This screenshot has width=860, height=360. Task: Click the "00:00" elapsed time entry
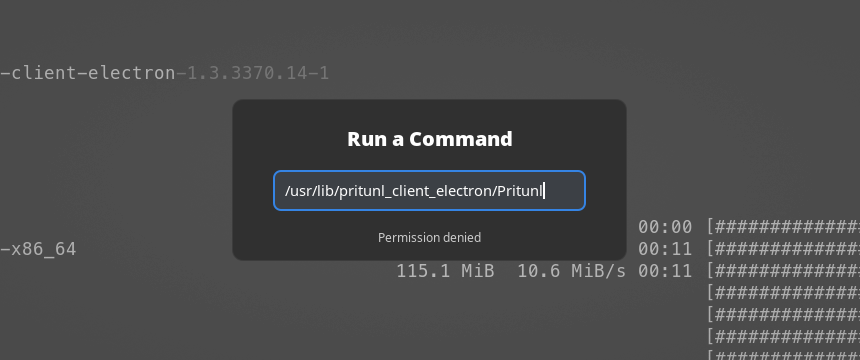click(x=665, y=227)
